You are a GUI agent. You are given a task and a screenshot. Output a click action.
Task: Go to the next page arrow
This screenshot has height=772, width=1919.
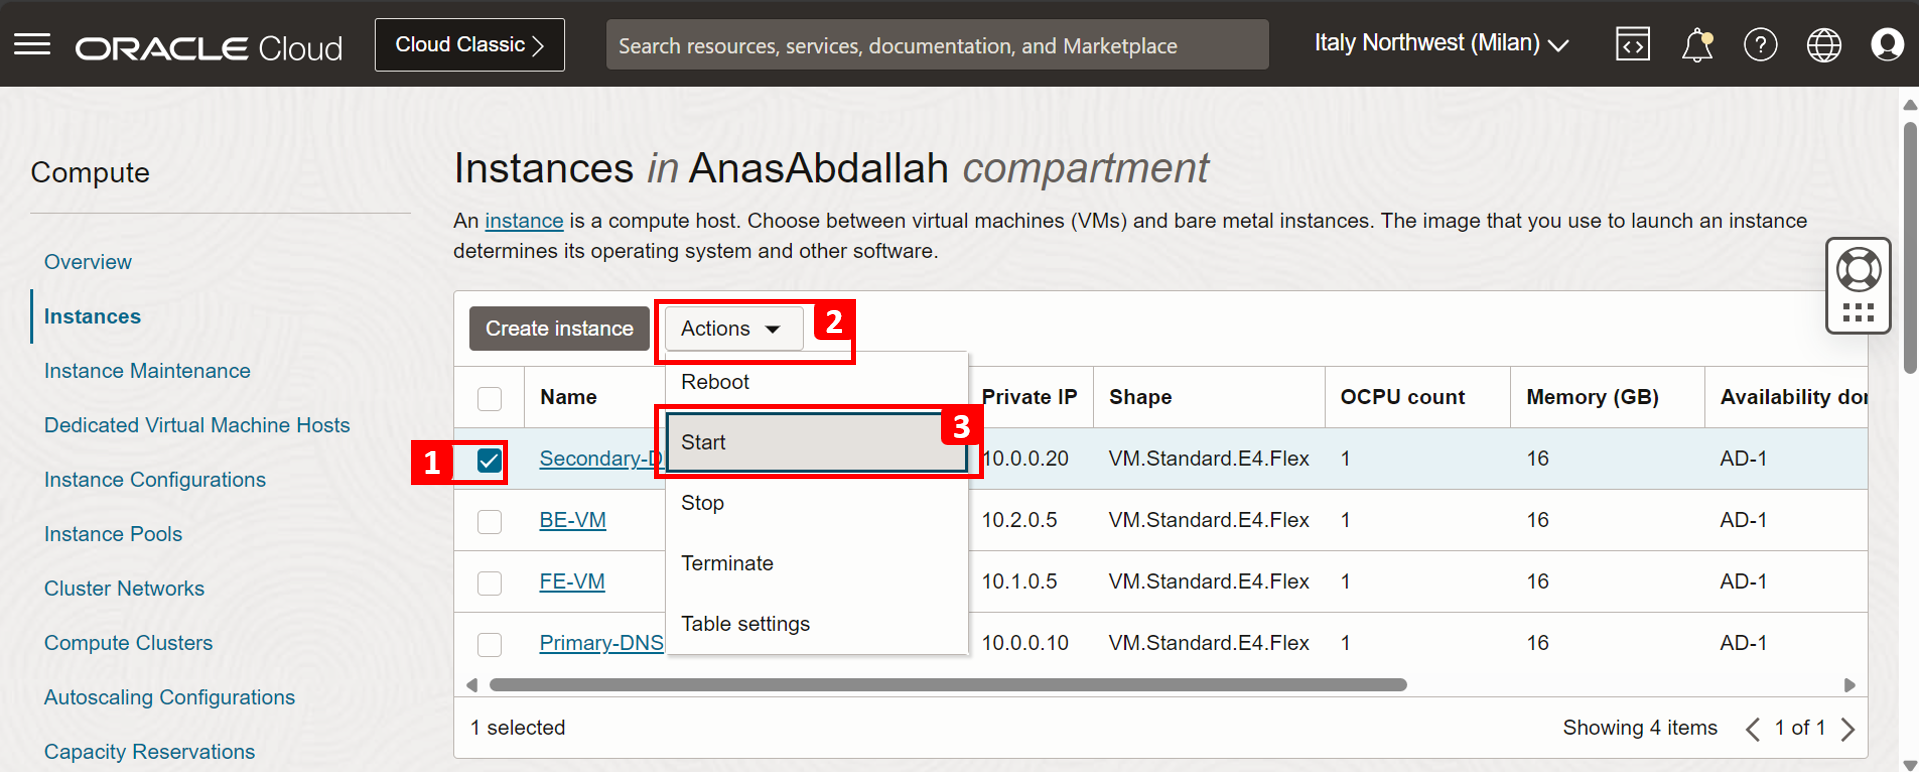(1847, 729)
